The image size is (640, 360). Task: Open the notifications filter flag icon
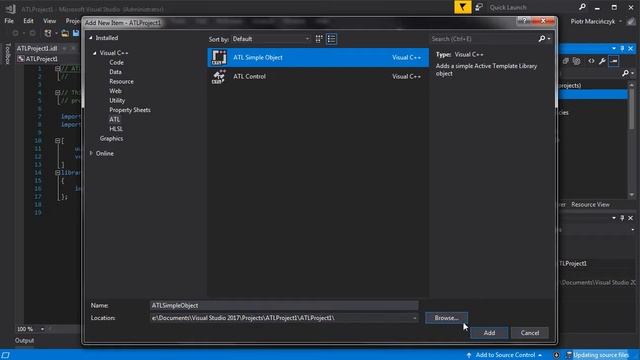pyautogui.click(x=462, y=7)
